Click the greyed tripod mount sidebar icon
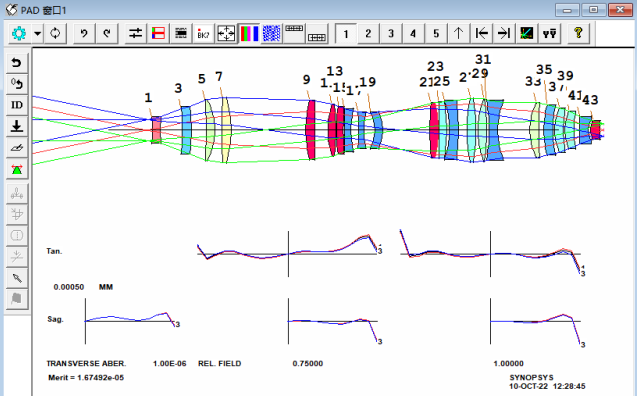Screen dimensions: 637x396 [17, 193]
